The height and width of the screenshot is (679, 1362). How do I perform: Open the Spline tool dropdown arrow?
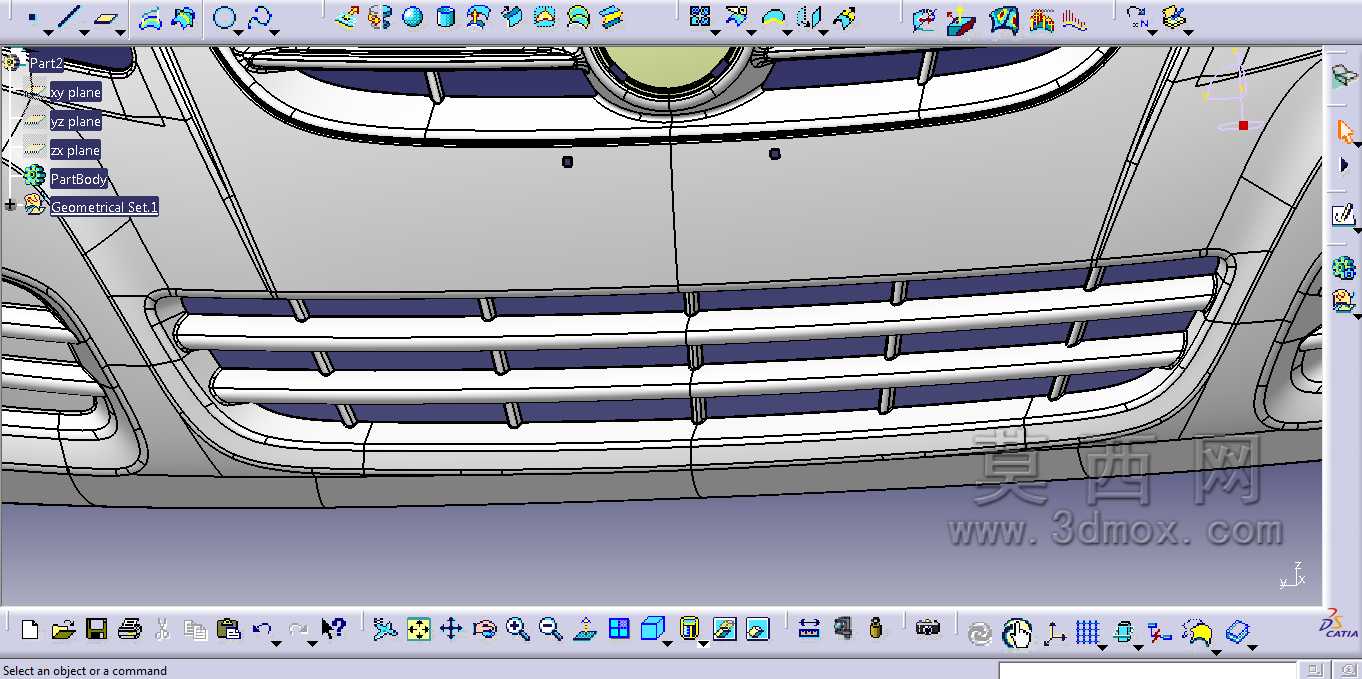click(275, 33)
